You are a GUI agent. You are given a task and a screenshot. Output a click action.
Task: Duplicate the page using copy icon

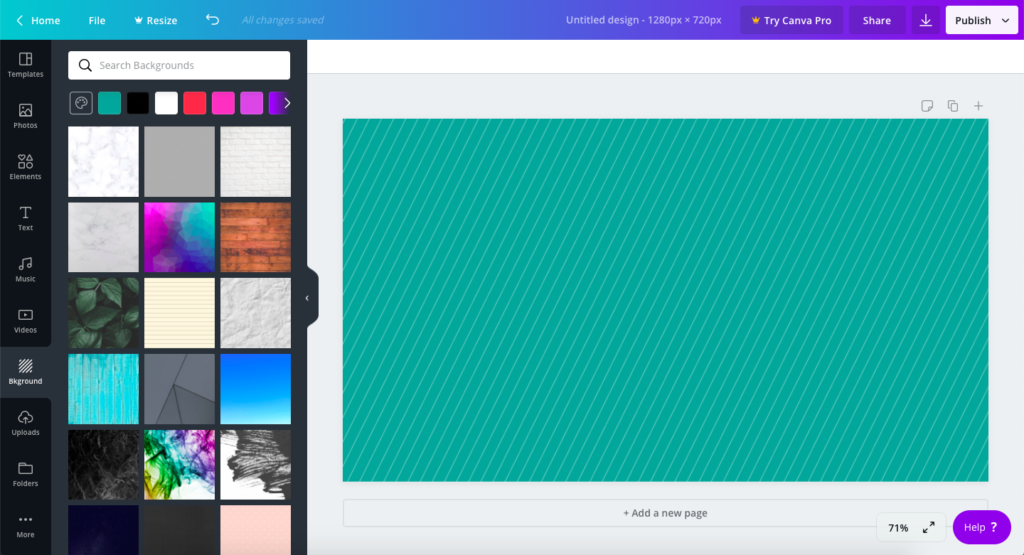pyautogui.click(x=953, y=106)
